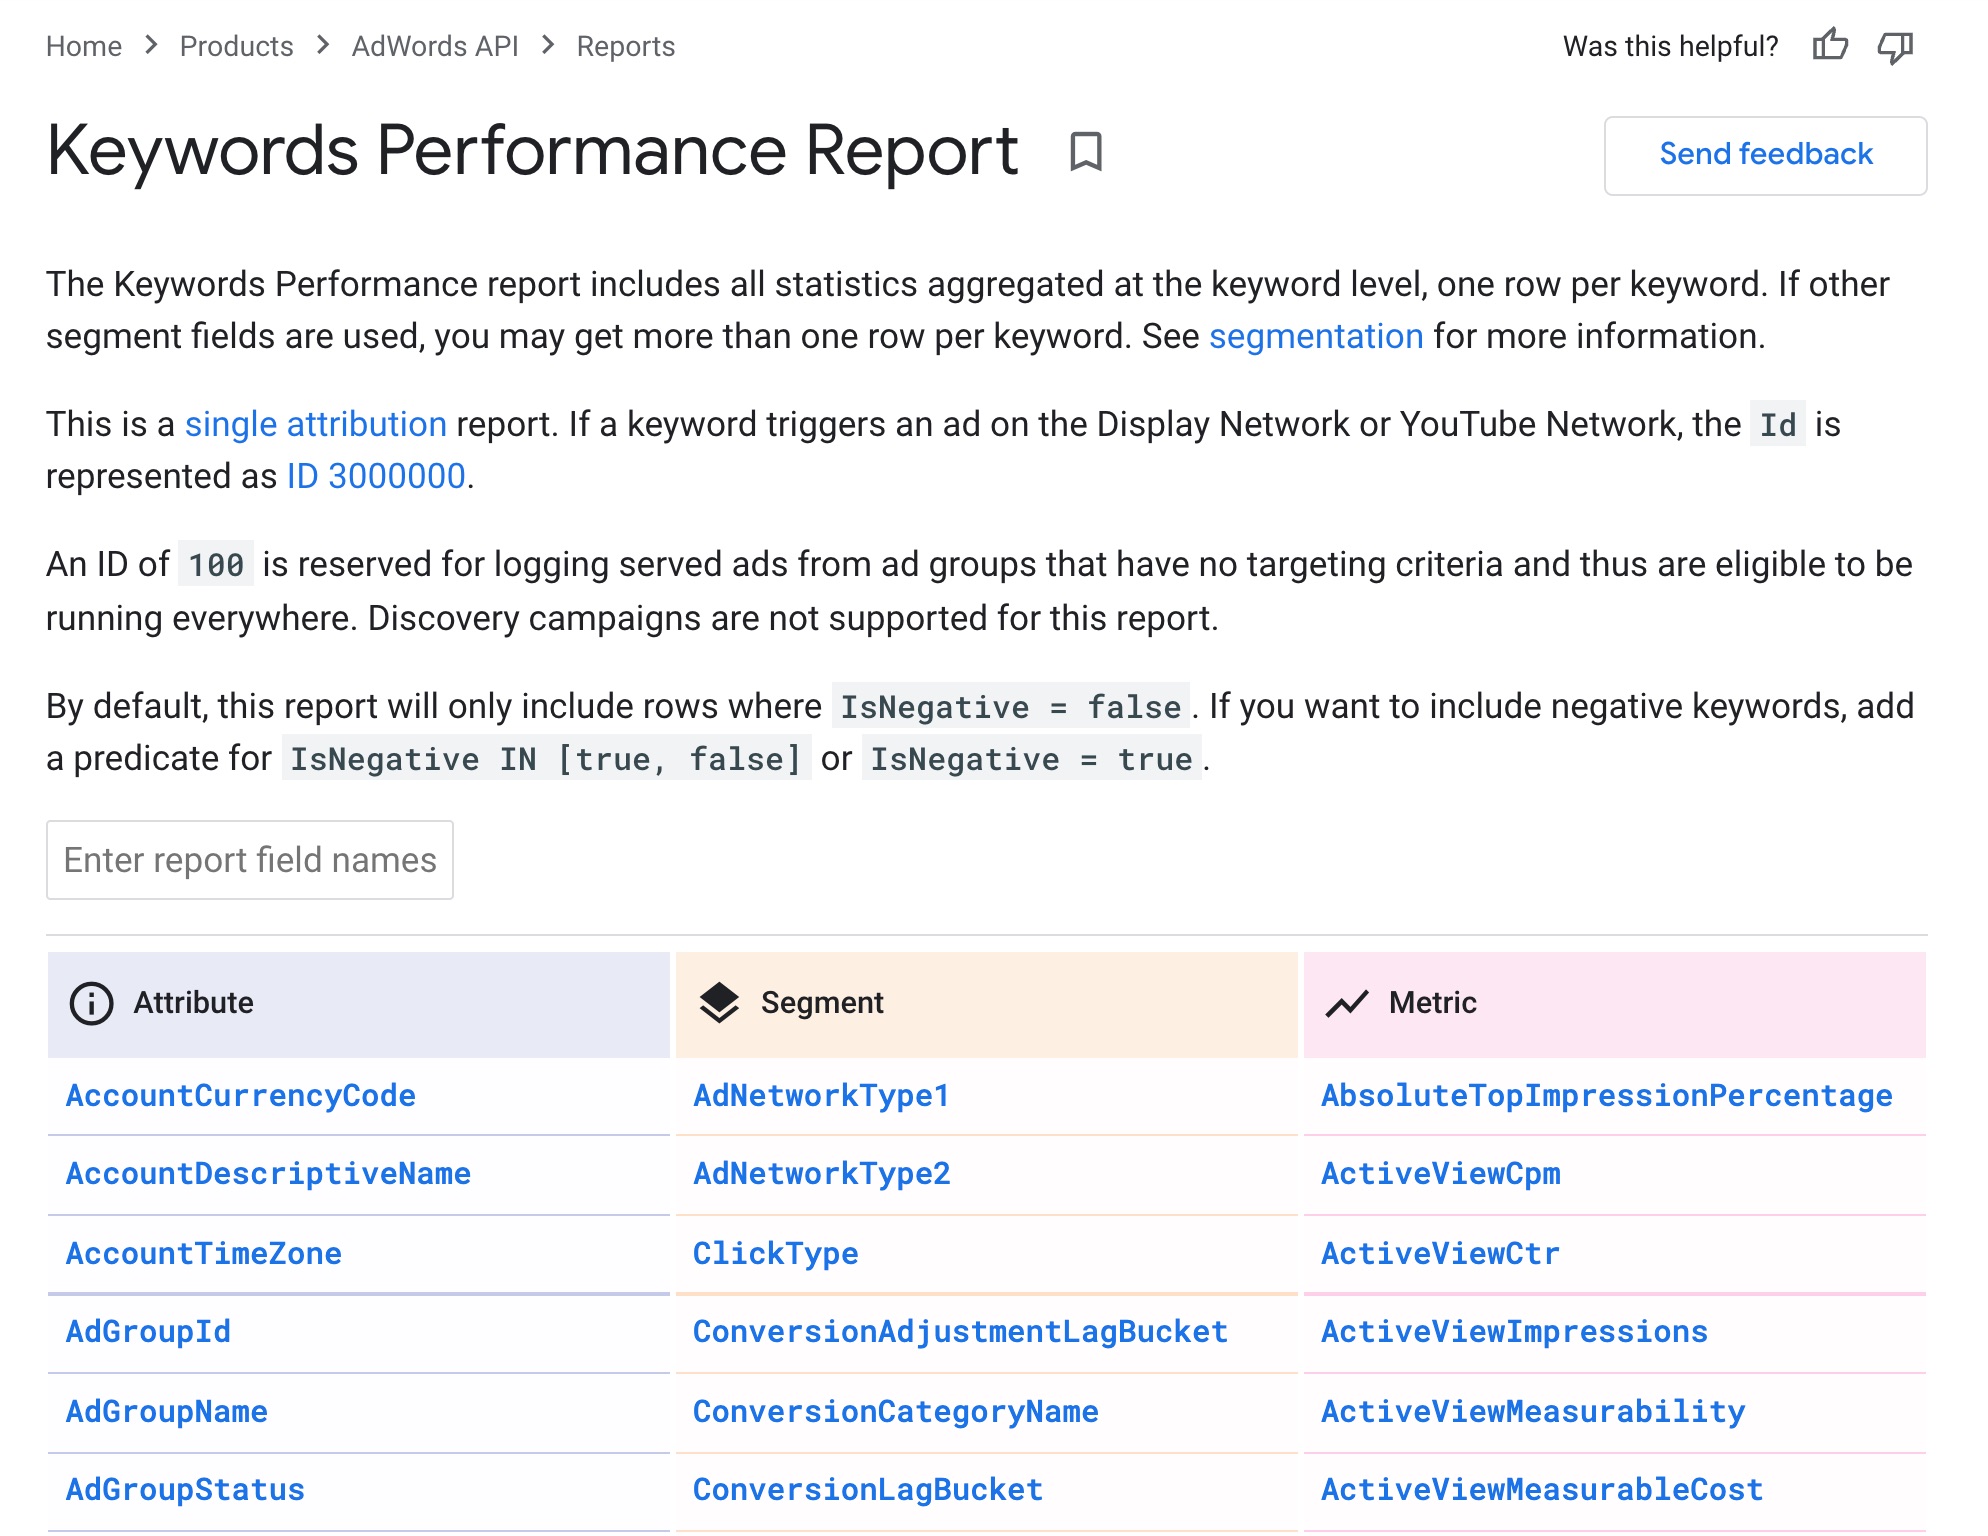Open the segmentation link
Image resolution: width=1988 pixels, height=1536 pixels.
pyautogui.click(x=1316, y=336)
